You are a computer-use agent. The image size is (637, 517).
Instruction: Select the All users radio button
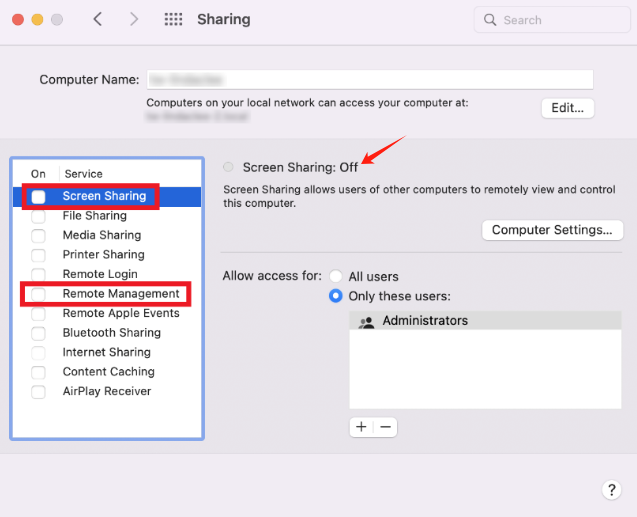coord(336,276)
